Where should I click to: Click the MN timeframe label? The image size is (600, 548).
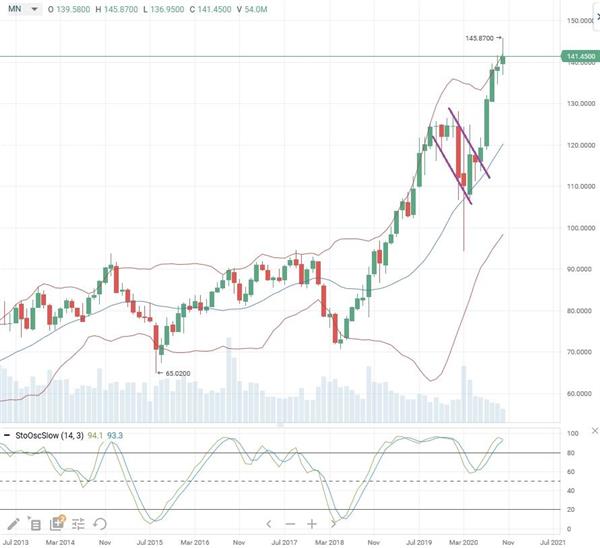pos(15,8)
